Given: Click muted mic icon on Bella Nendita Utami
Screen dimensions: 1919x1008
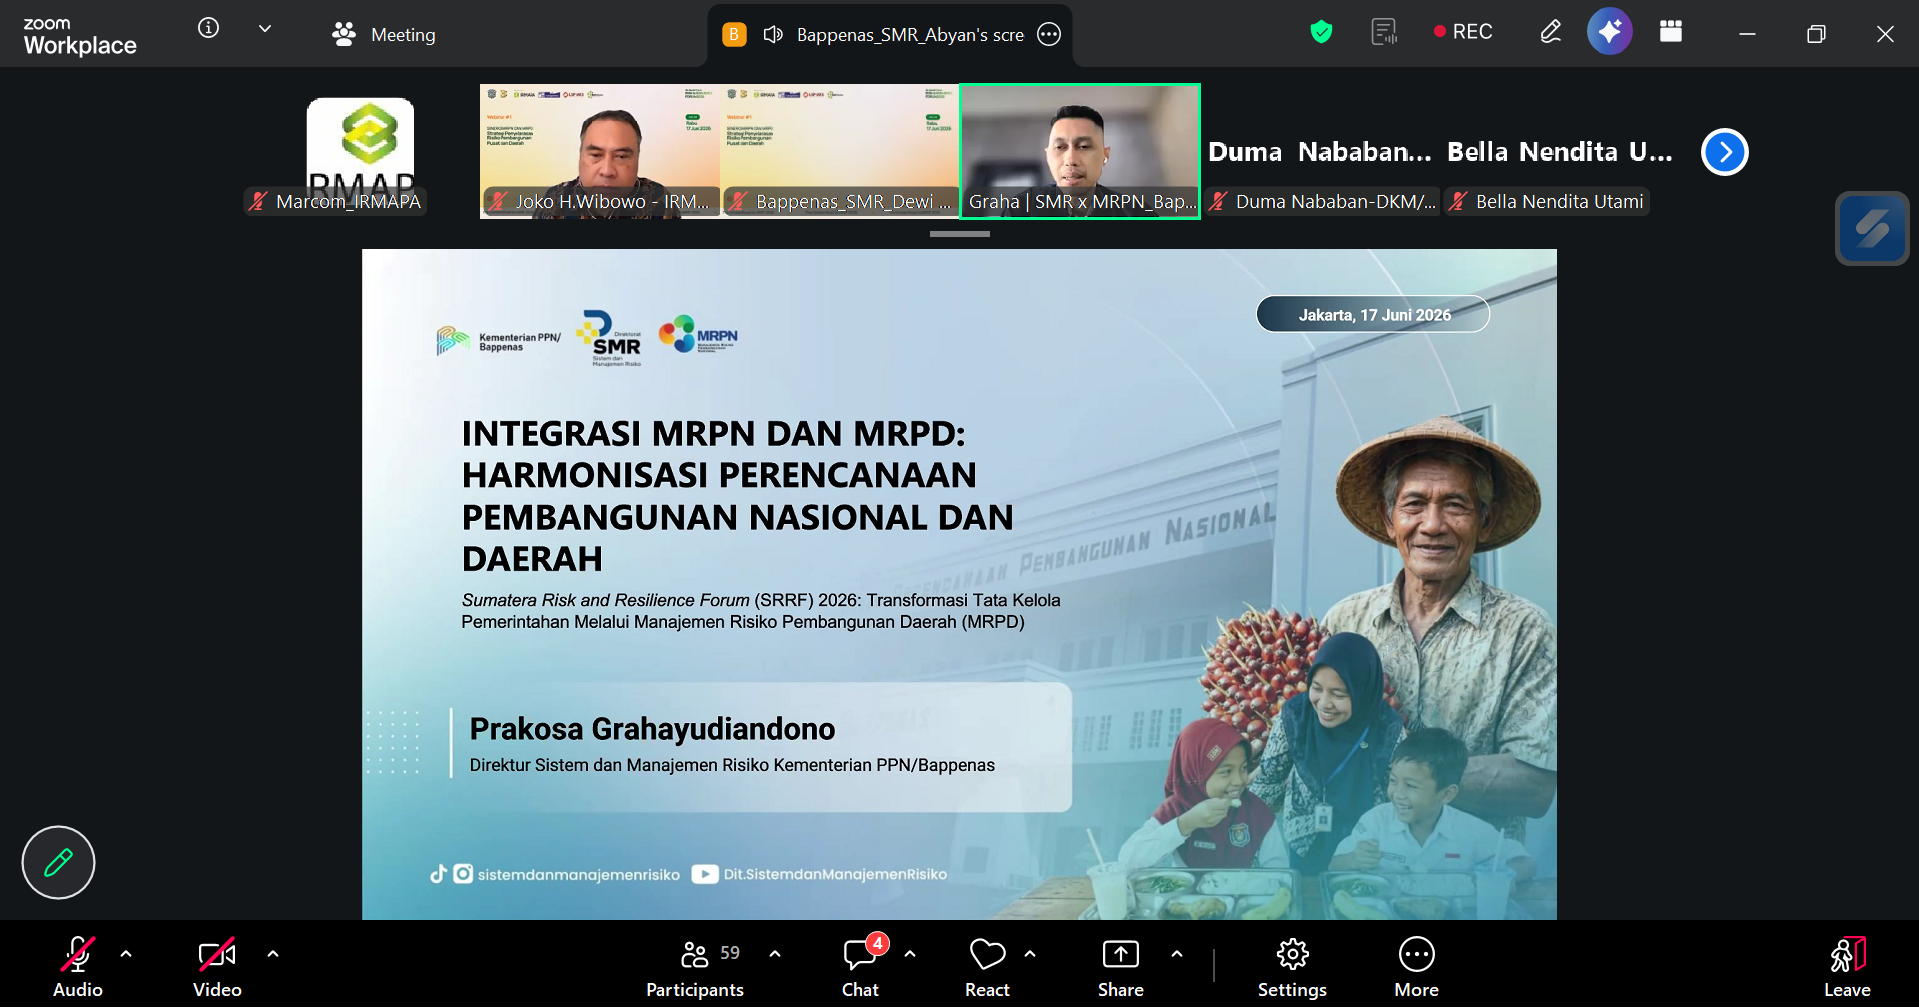Looking at the screenshot, I should (x=1458, y=201).
